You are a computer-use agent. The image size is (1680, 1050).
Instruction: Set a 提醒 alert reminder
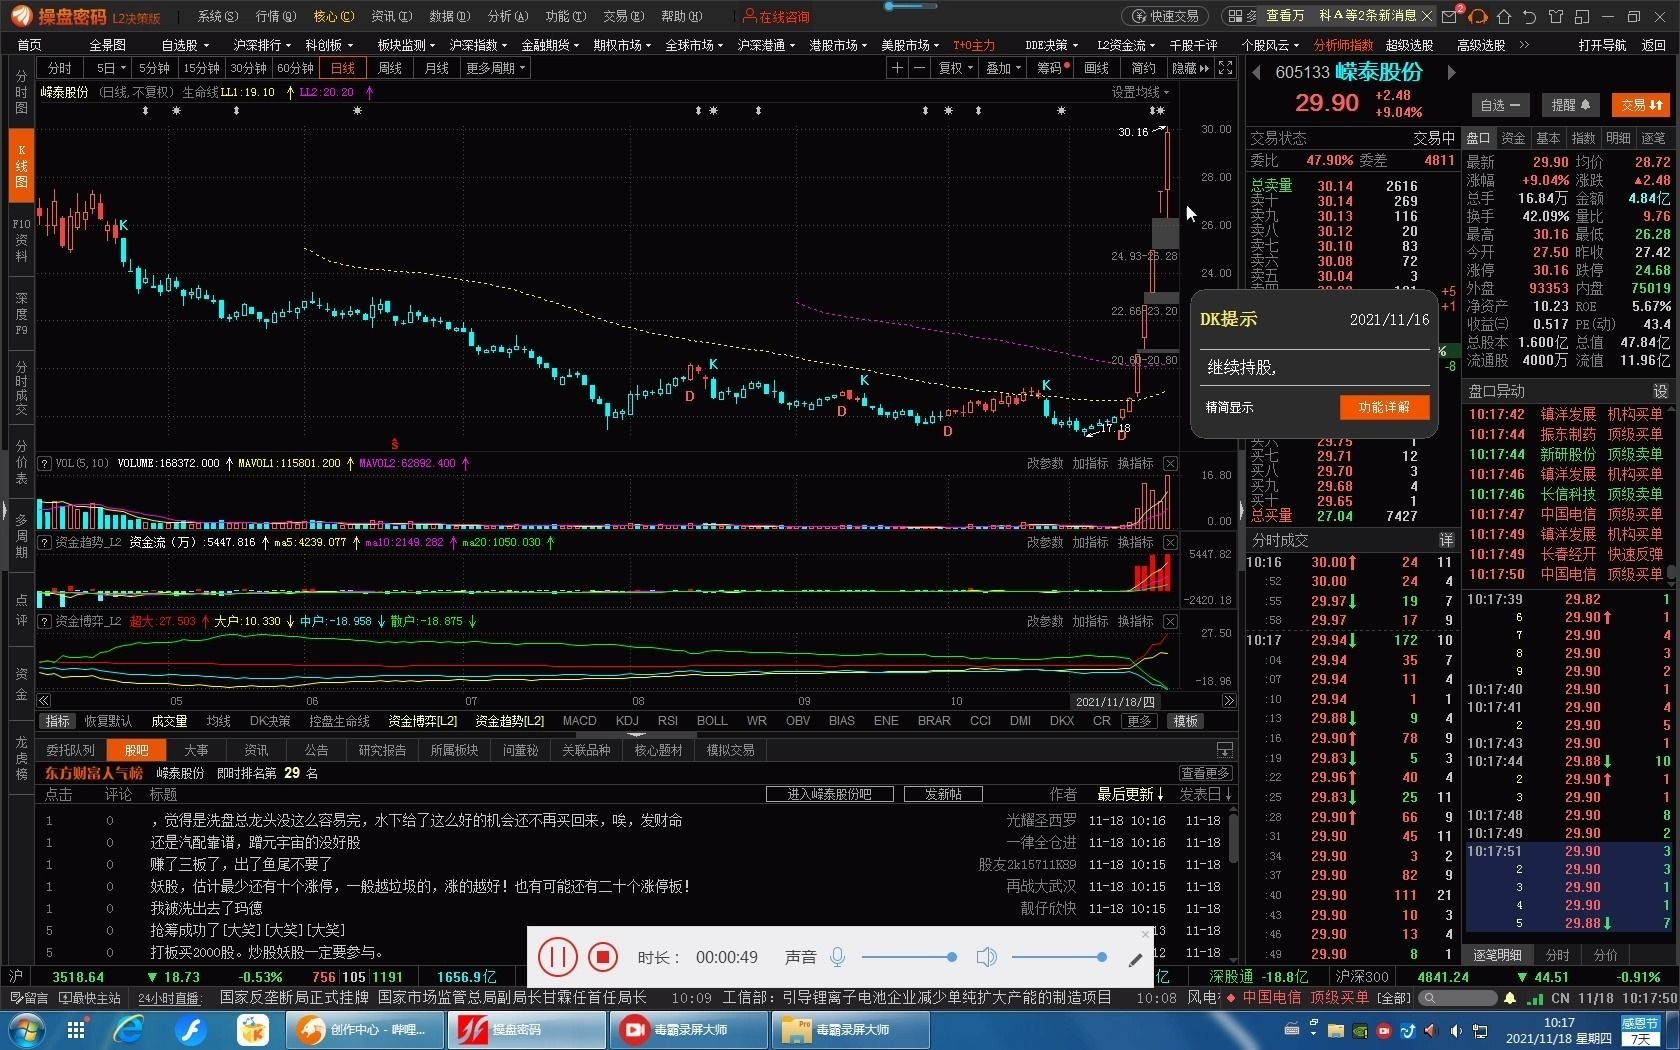pos(1570,105)
